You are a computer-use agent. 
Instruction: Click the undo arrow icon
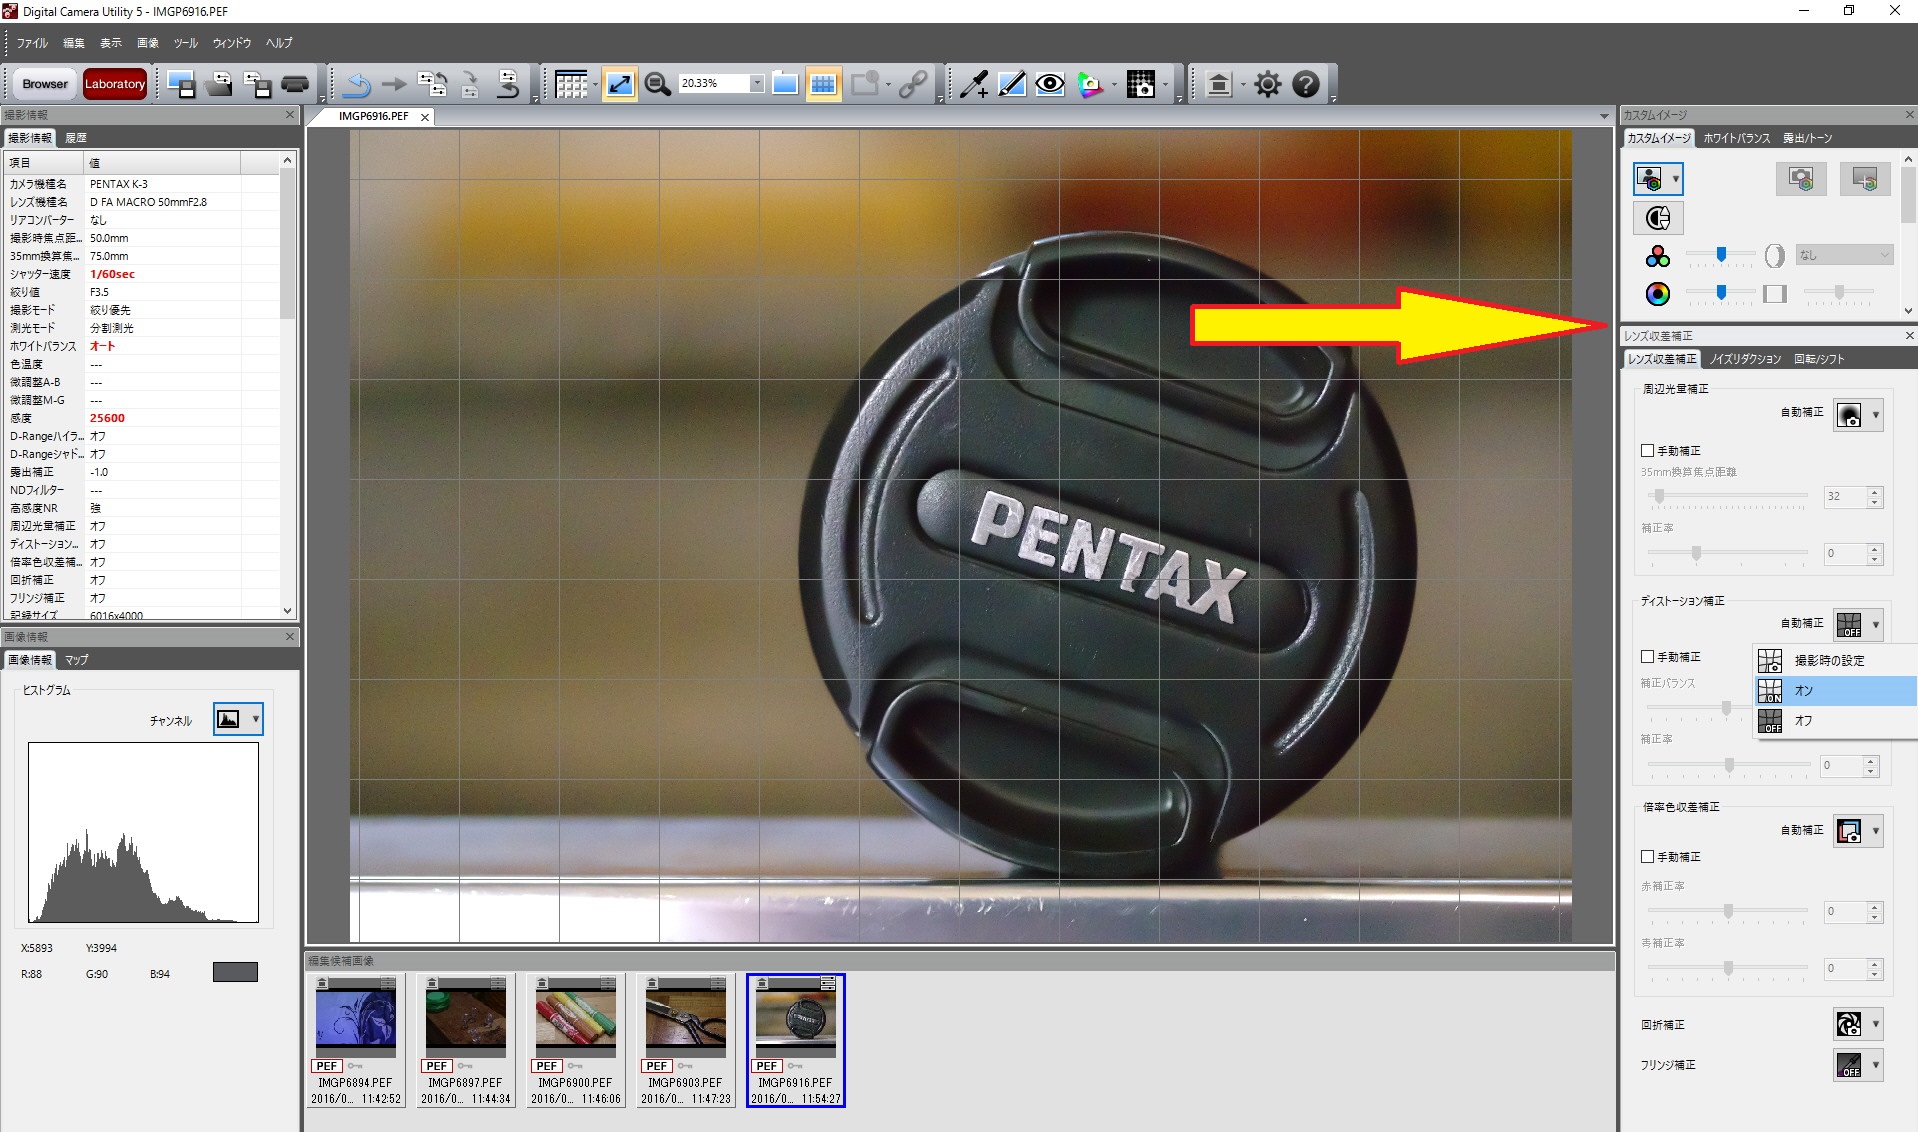356,85
